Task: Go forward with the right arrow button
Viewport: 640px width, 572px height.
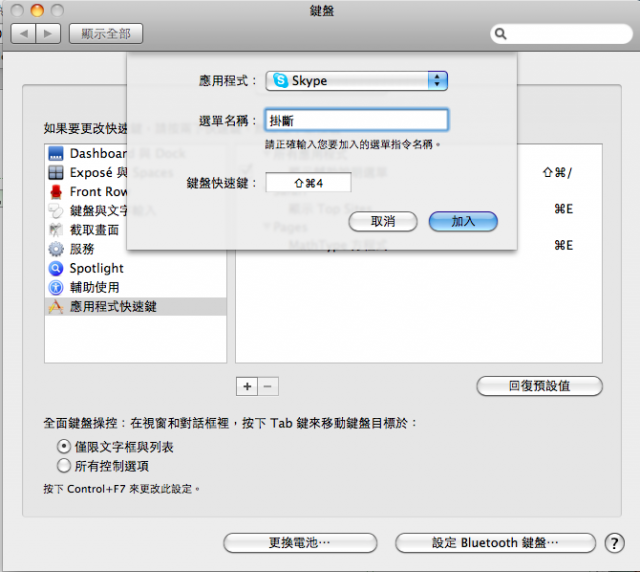Action: point(48,33)
